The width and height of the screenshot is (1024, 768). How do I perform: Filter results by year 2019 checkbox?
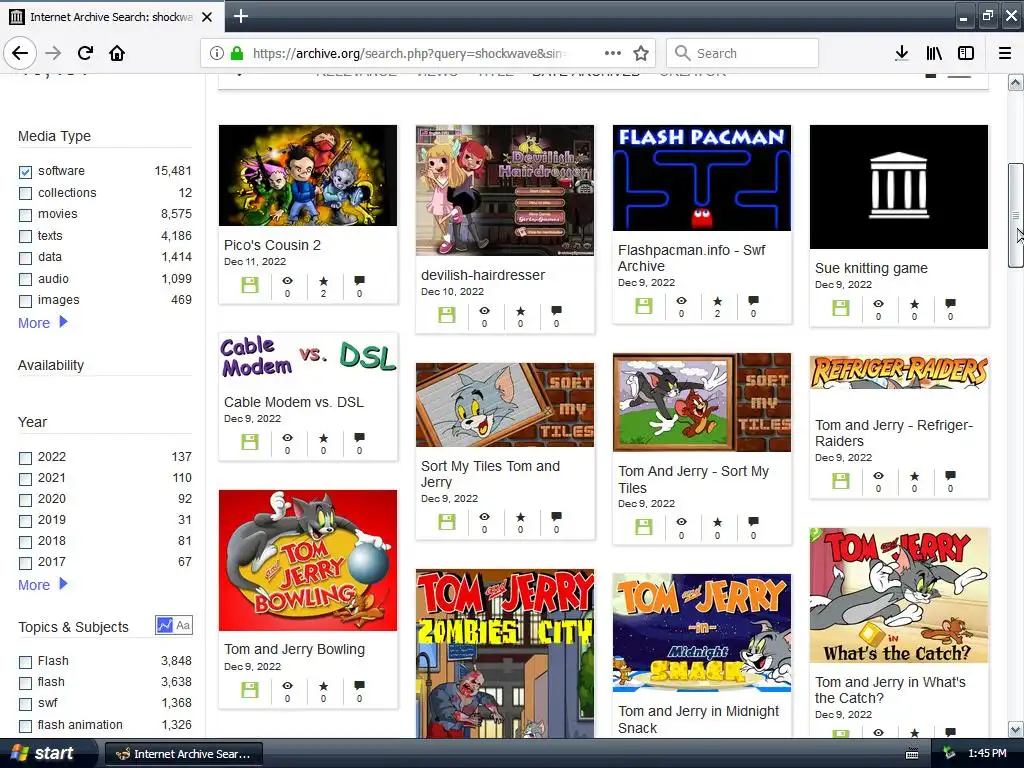[25, 521]
